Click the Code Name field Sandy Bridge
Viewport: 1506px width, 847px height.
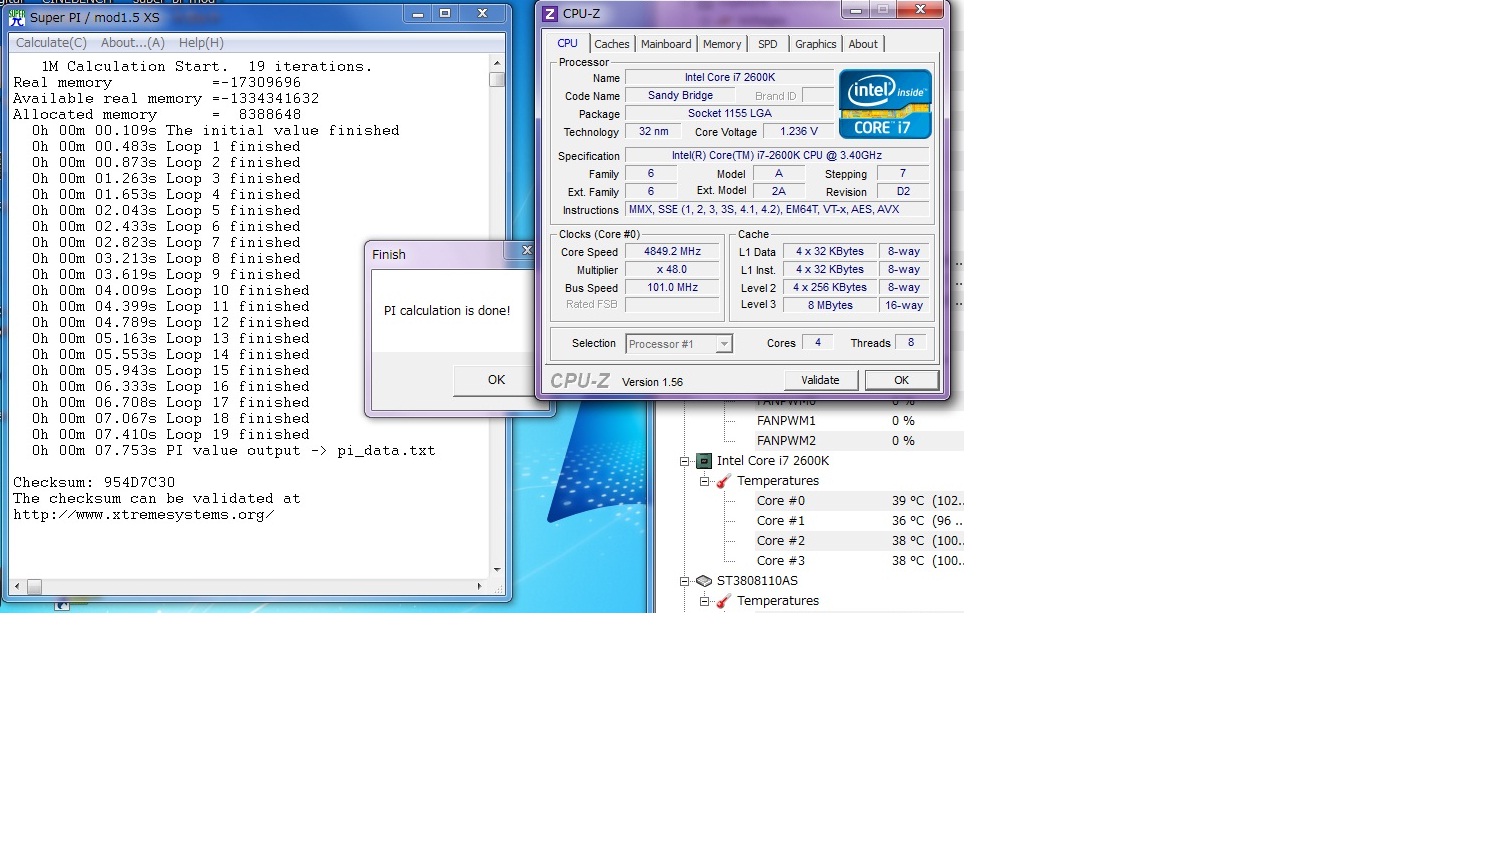coord(680,96)
